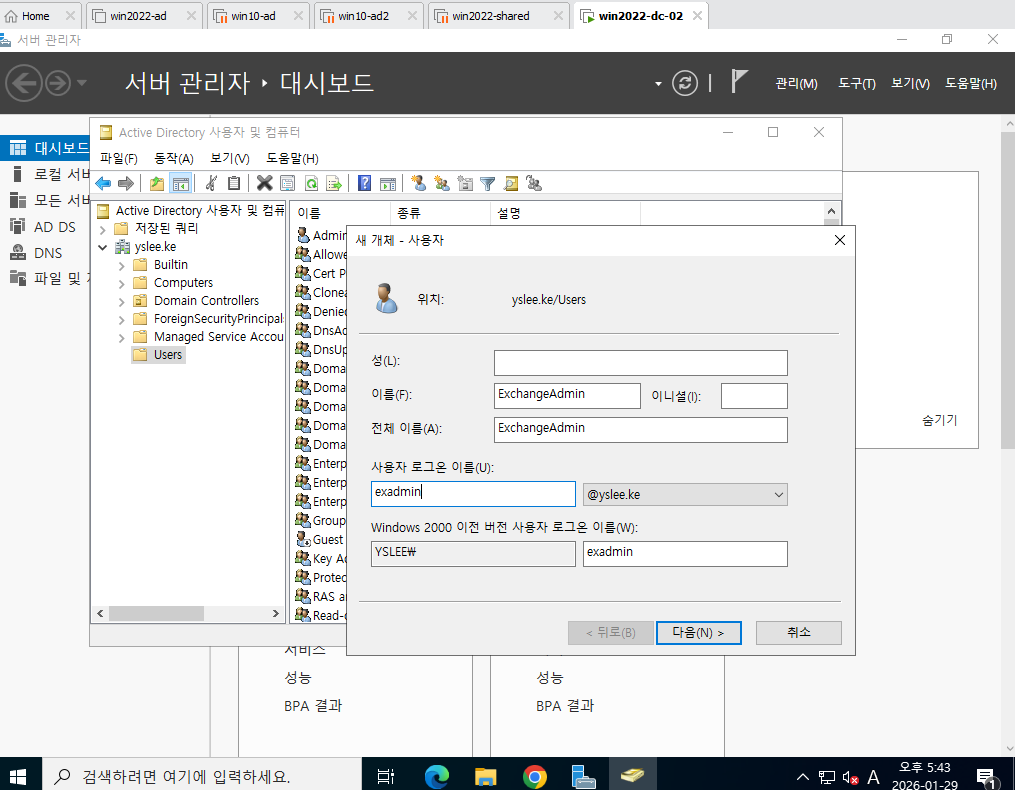1015x790 pixels.
Task: Open Properties icon in AD toolbar
Action: point(287,183)
